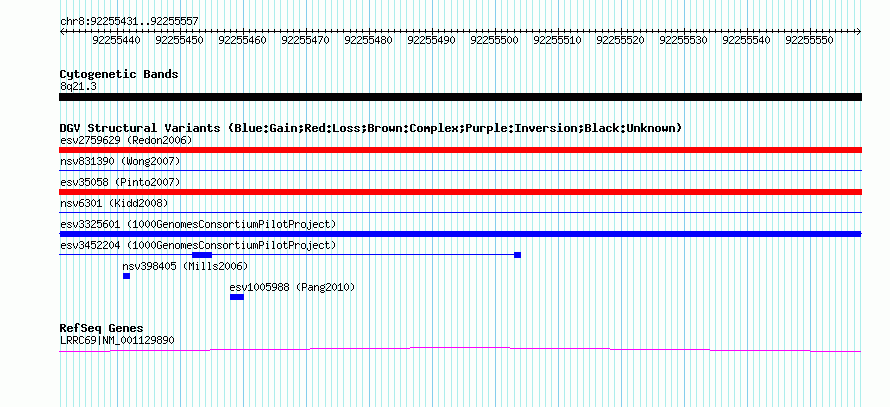Click the DGV Structural Variants track title
The height and width of the screenshot is (407, 890).
point(371,128)
